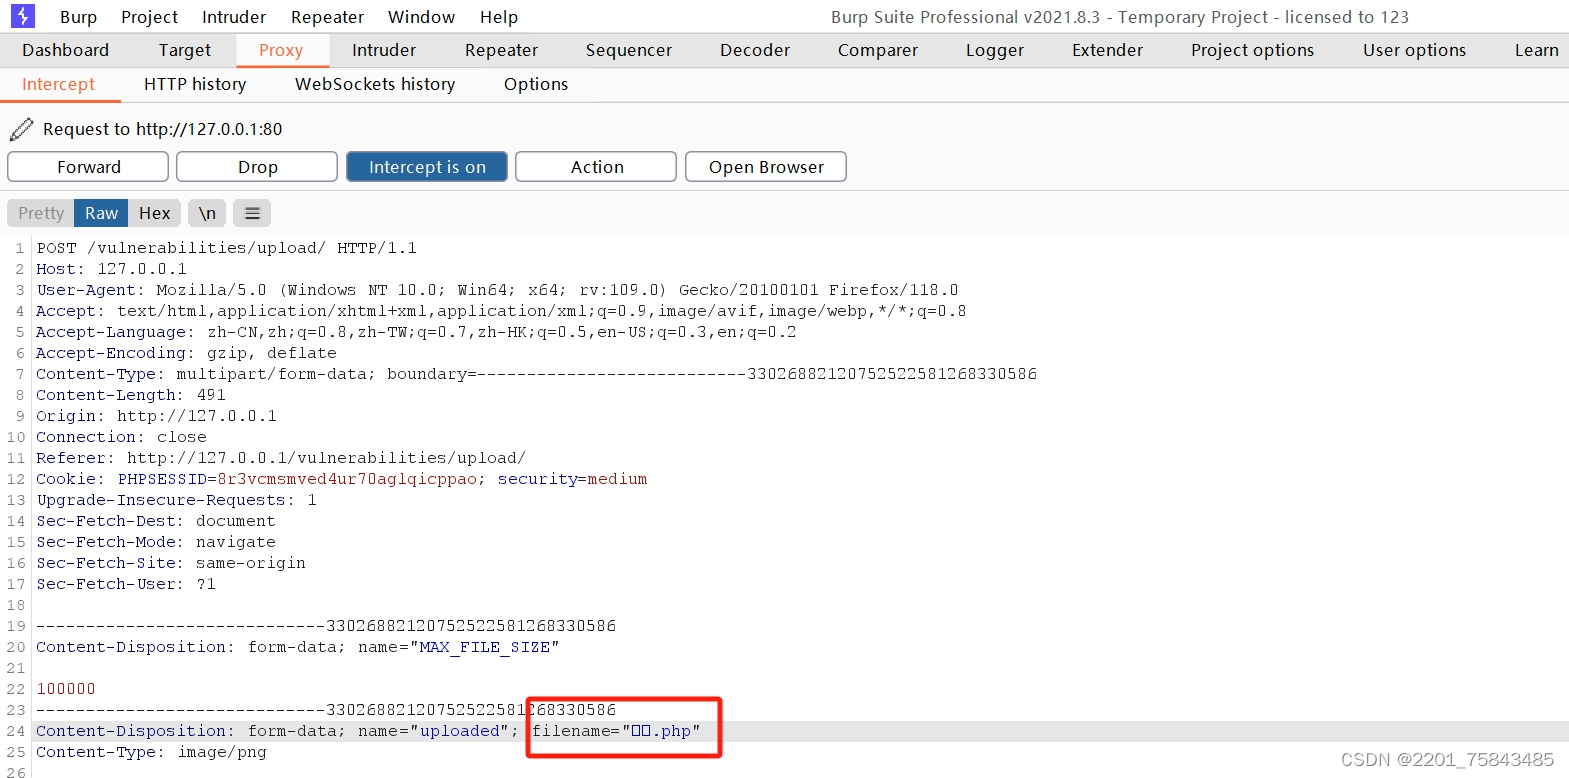The image size is (1569, 778).
Task: Toggle the \n non-printable characters button
Action: pos(207,213)
